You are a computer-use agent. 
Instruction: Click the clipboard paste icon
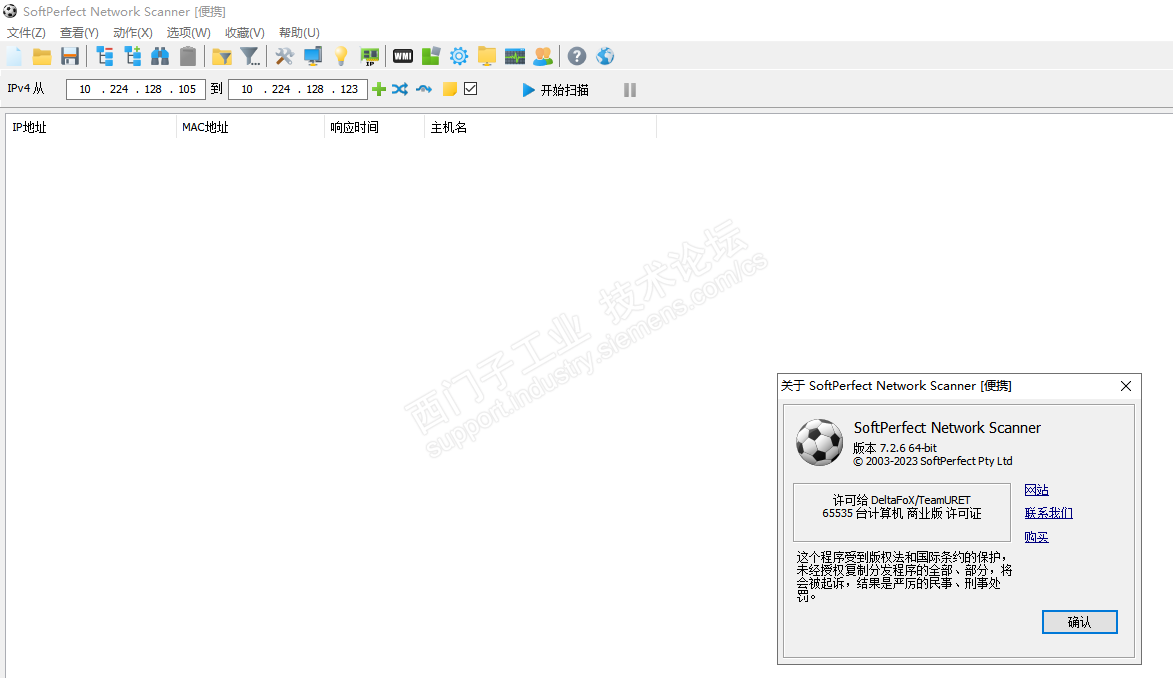tap(188, 56)
